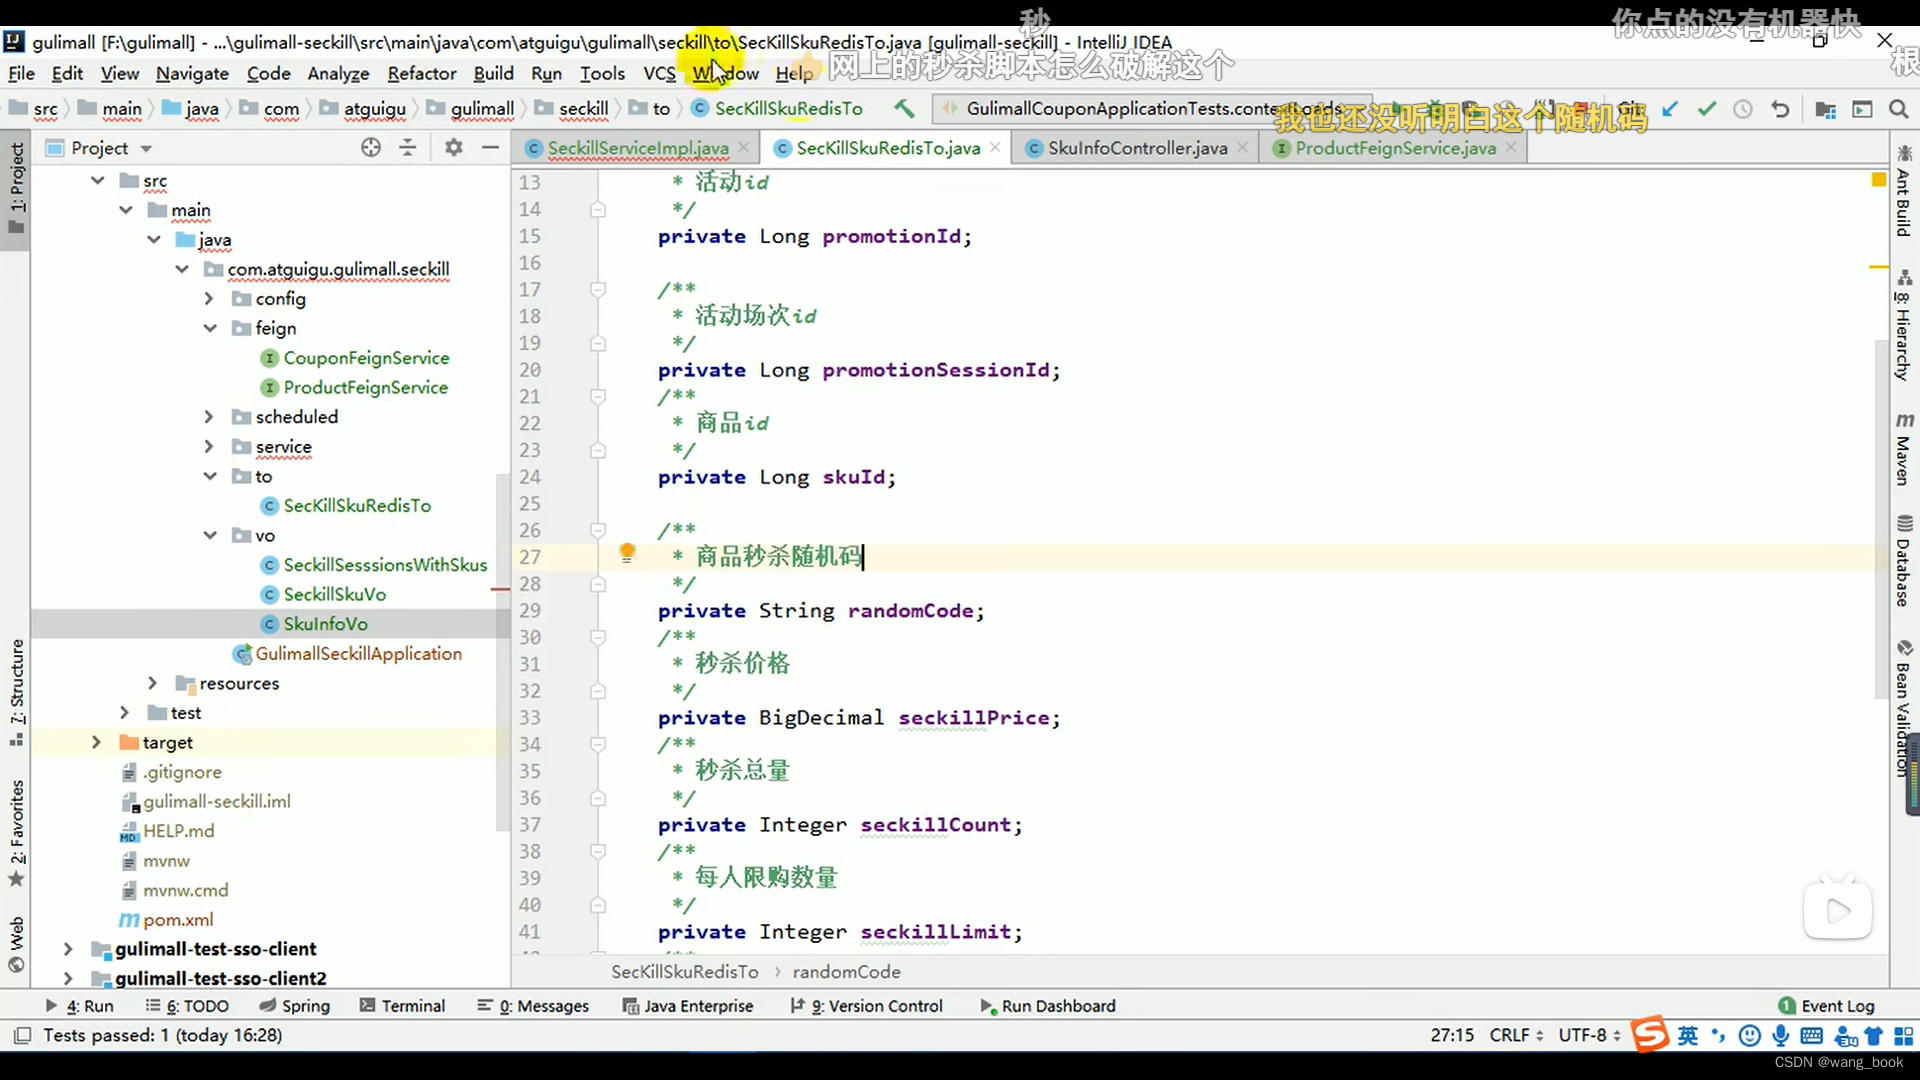Open the Spring tool window

(294, 1006)
